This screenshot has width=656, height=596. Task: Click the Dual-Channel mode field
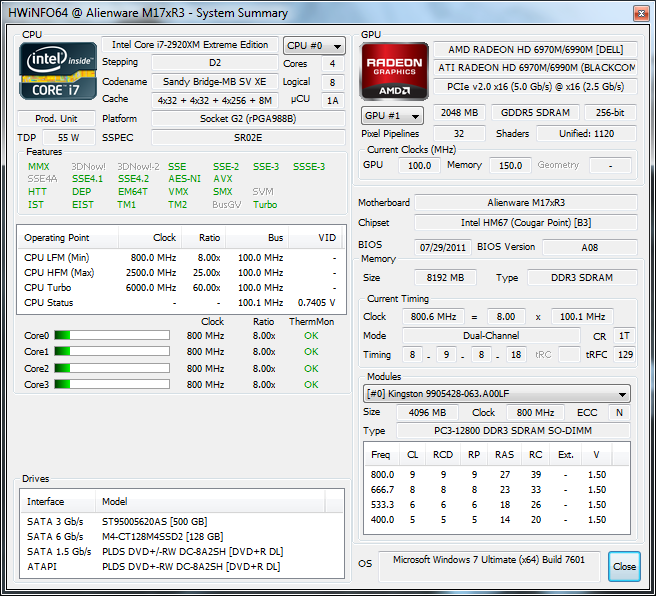coord(491,335)
